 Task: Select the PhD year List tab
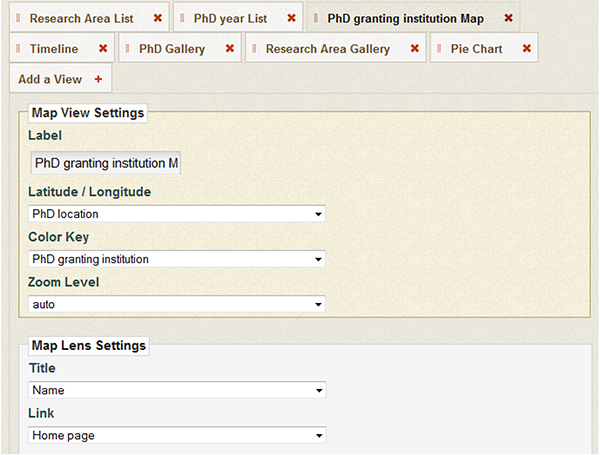(x=230, y=19)
